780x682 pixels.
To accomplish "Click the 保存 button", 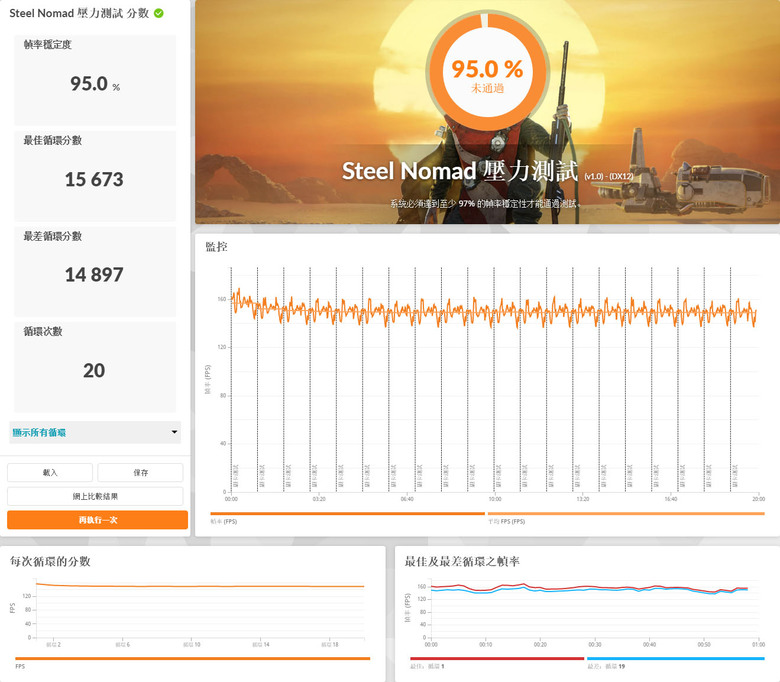I will click(140, 473).
